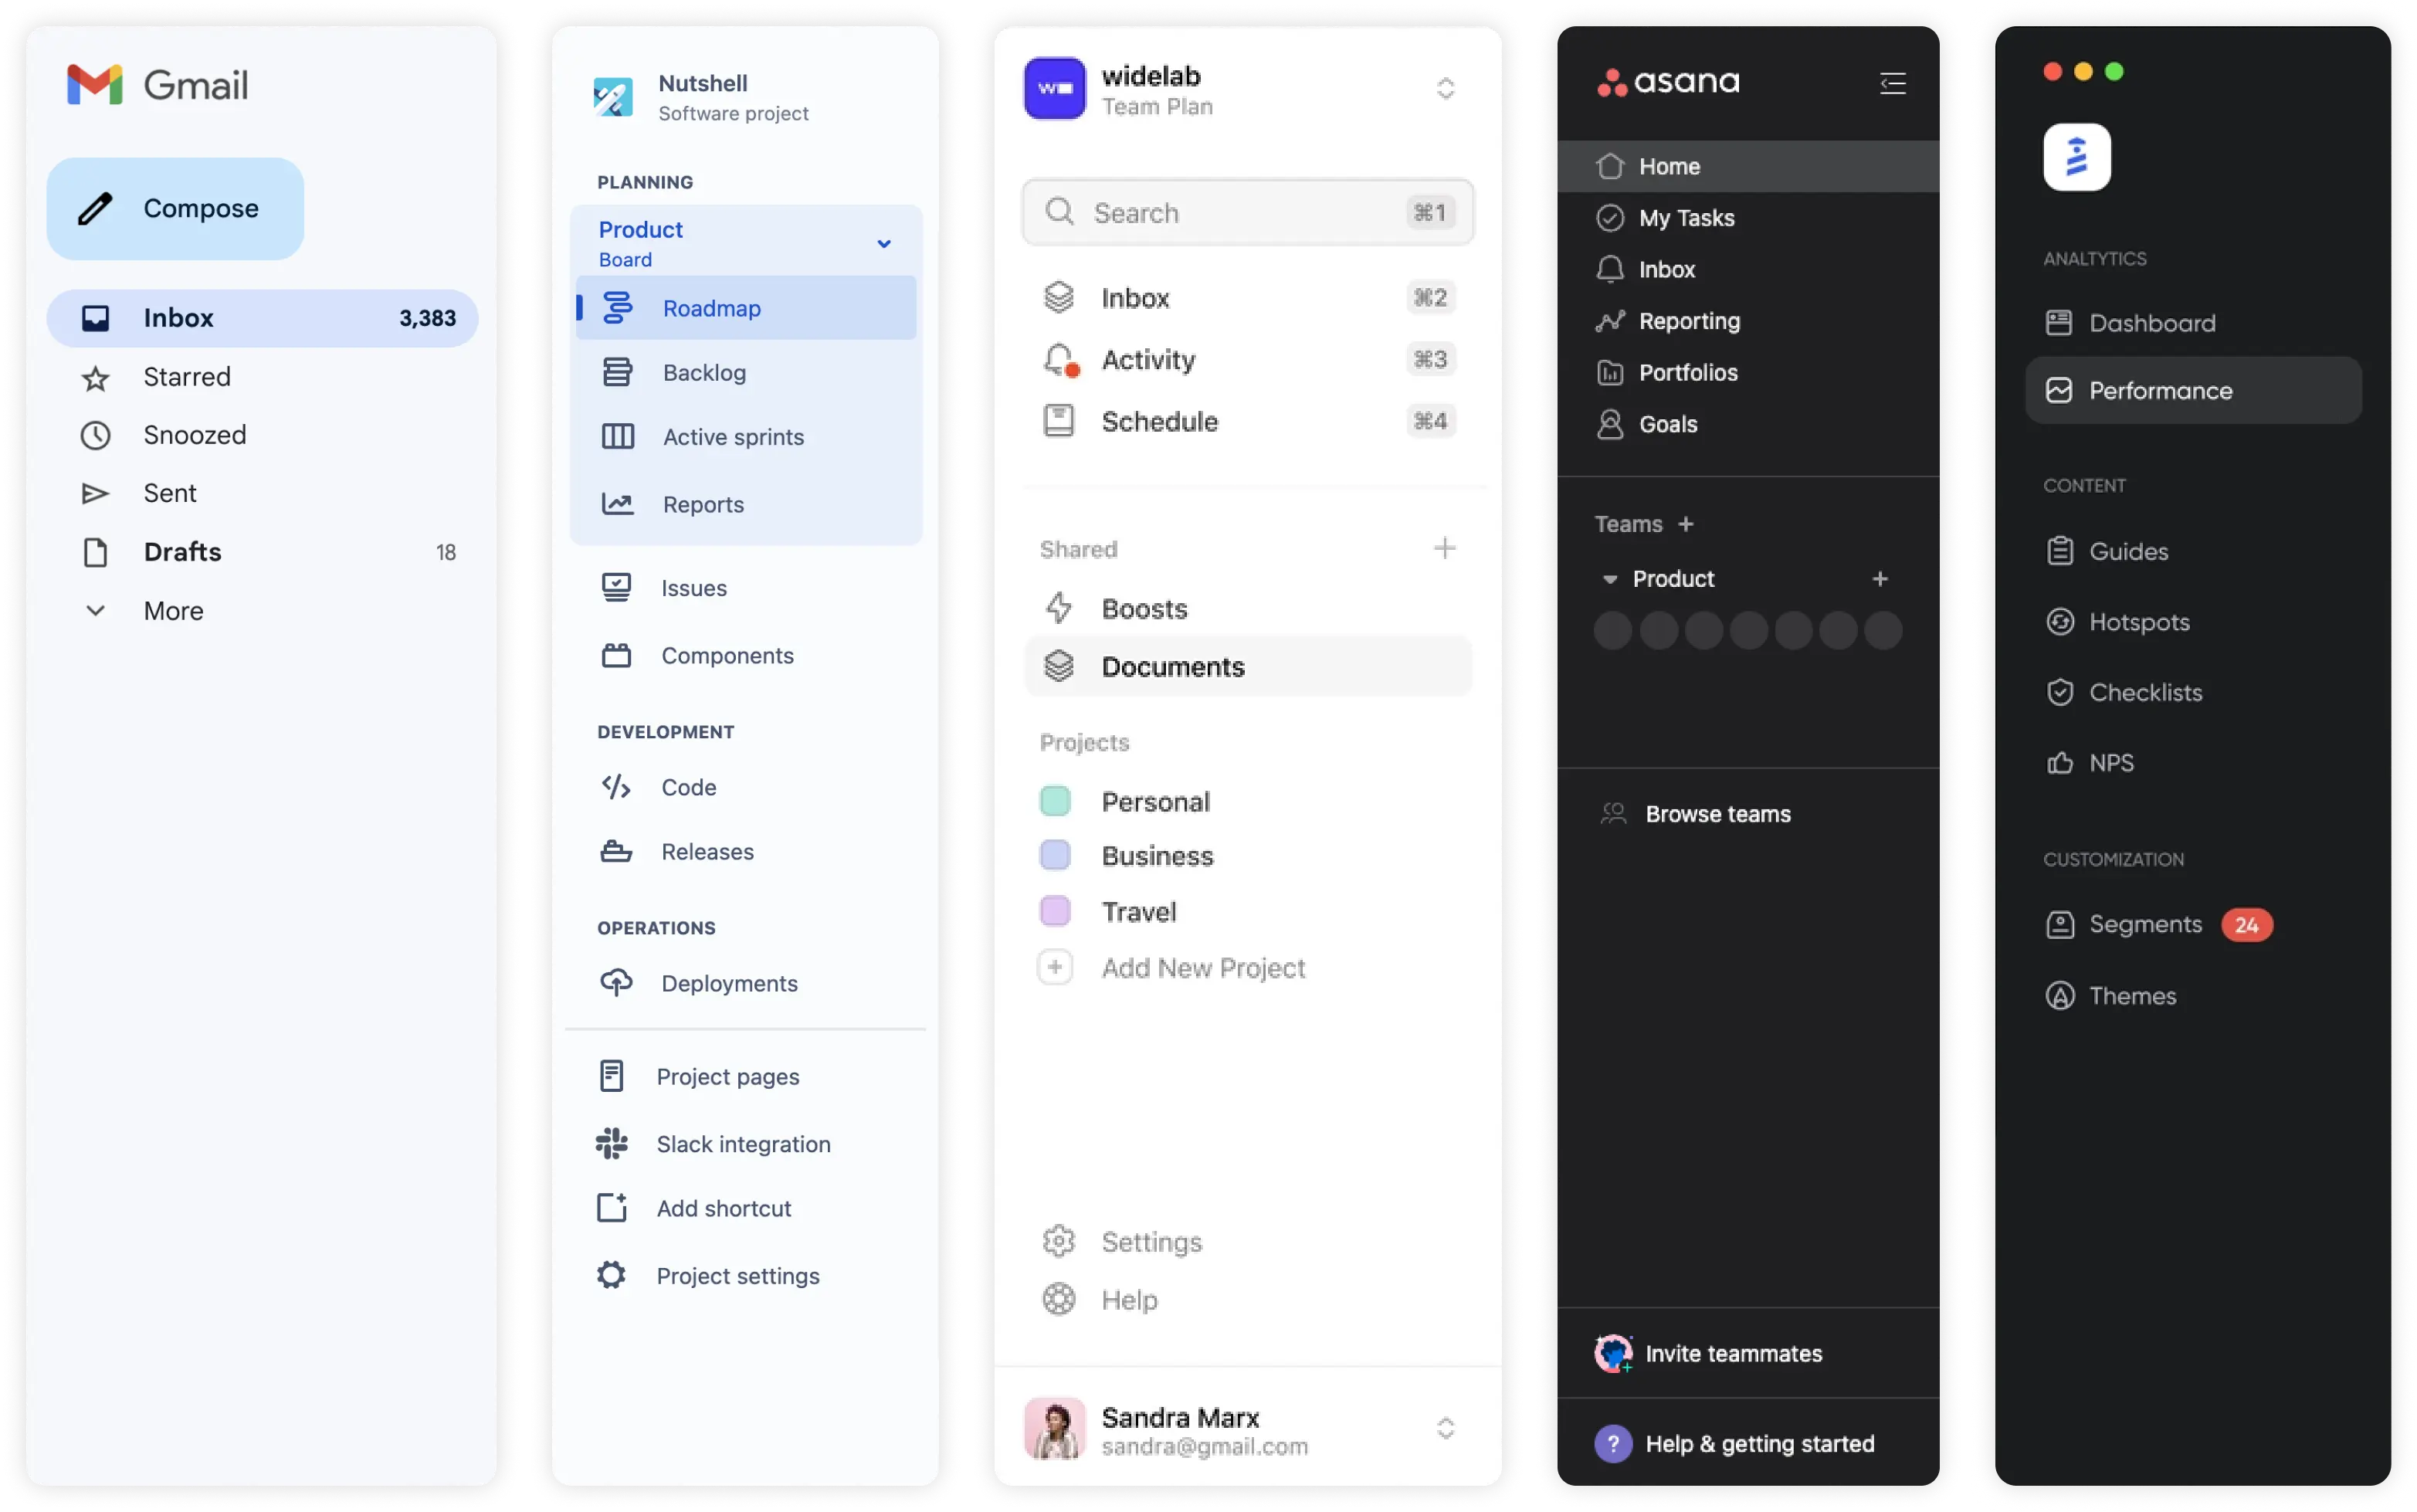Click Add New Project in Widelab

[x=1203, y=967]
